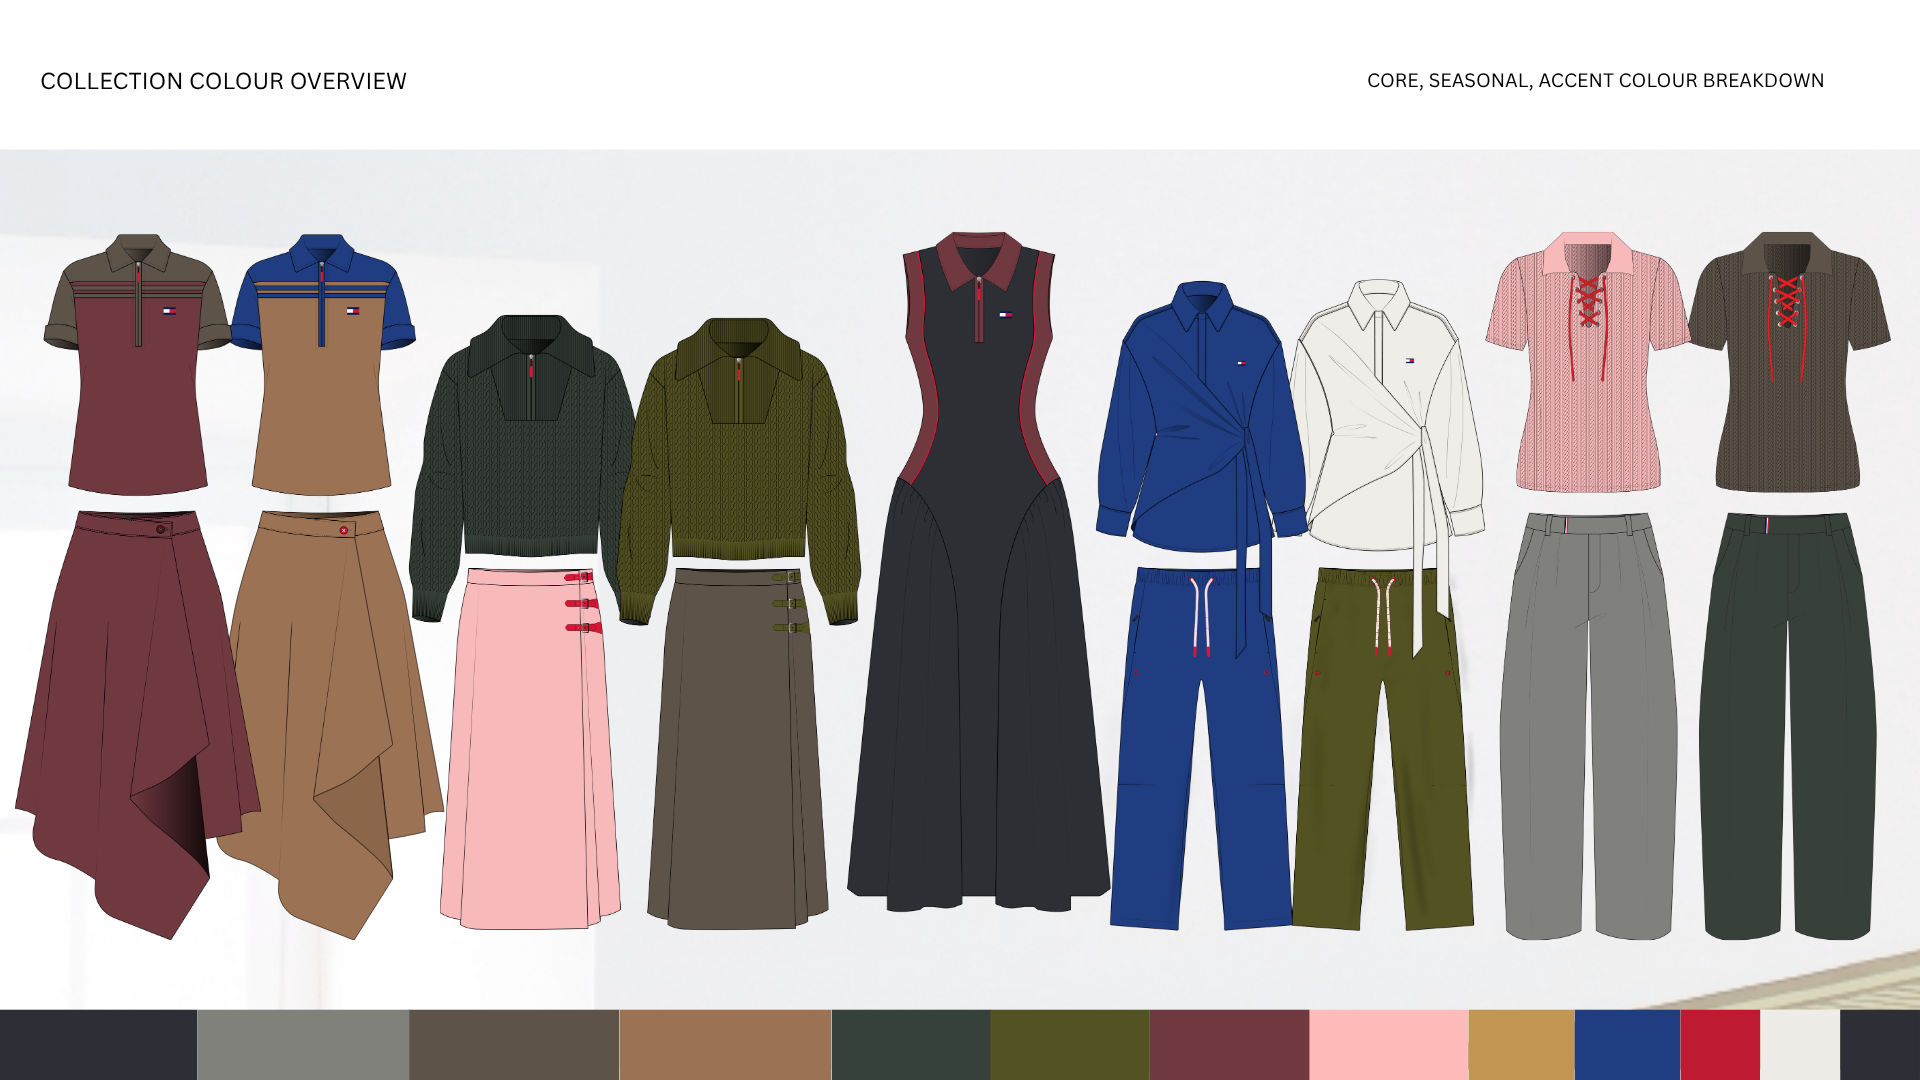Choose the camel tan colour swatch
Image resolution: width=1920 pixels, height=1080 pixels.
725,1044
